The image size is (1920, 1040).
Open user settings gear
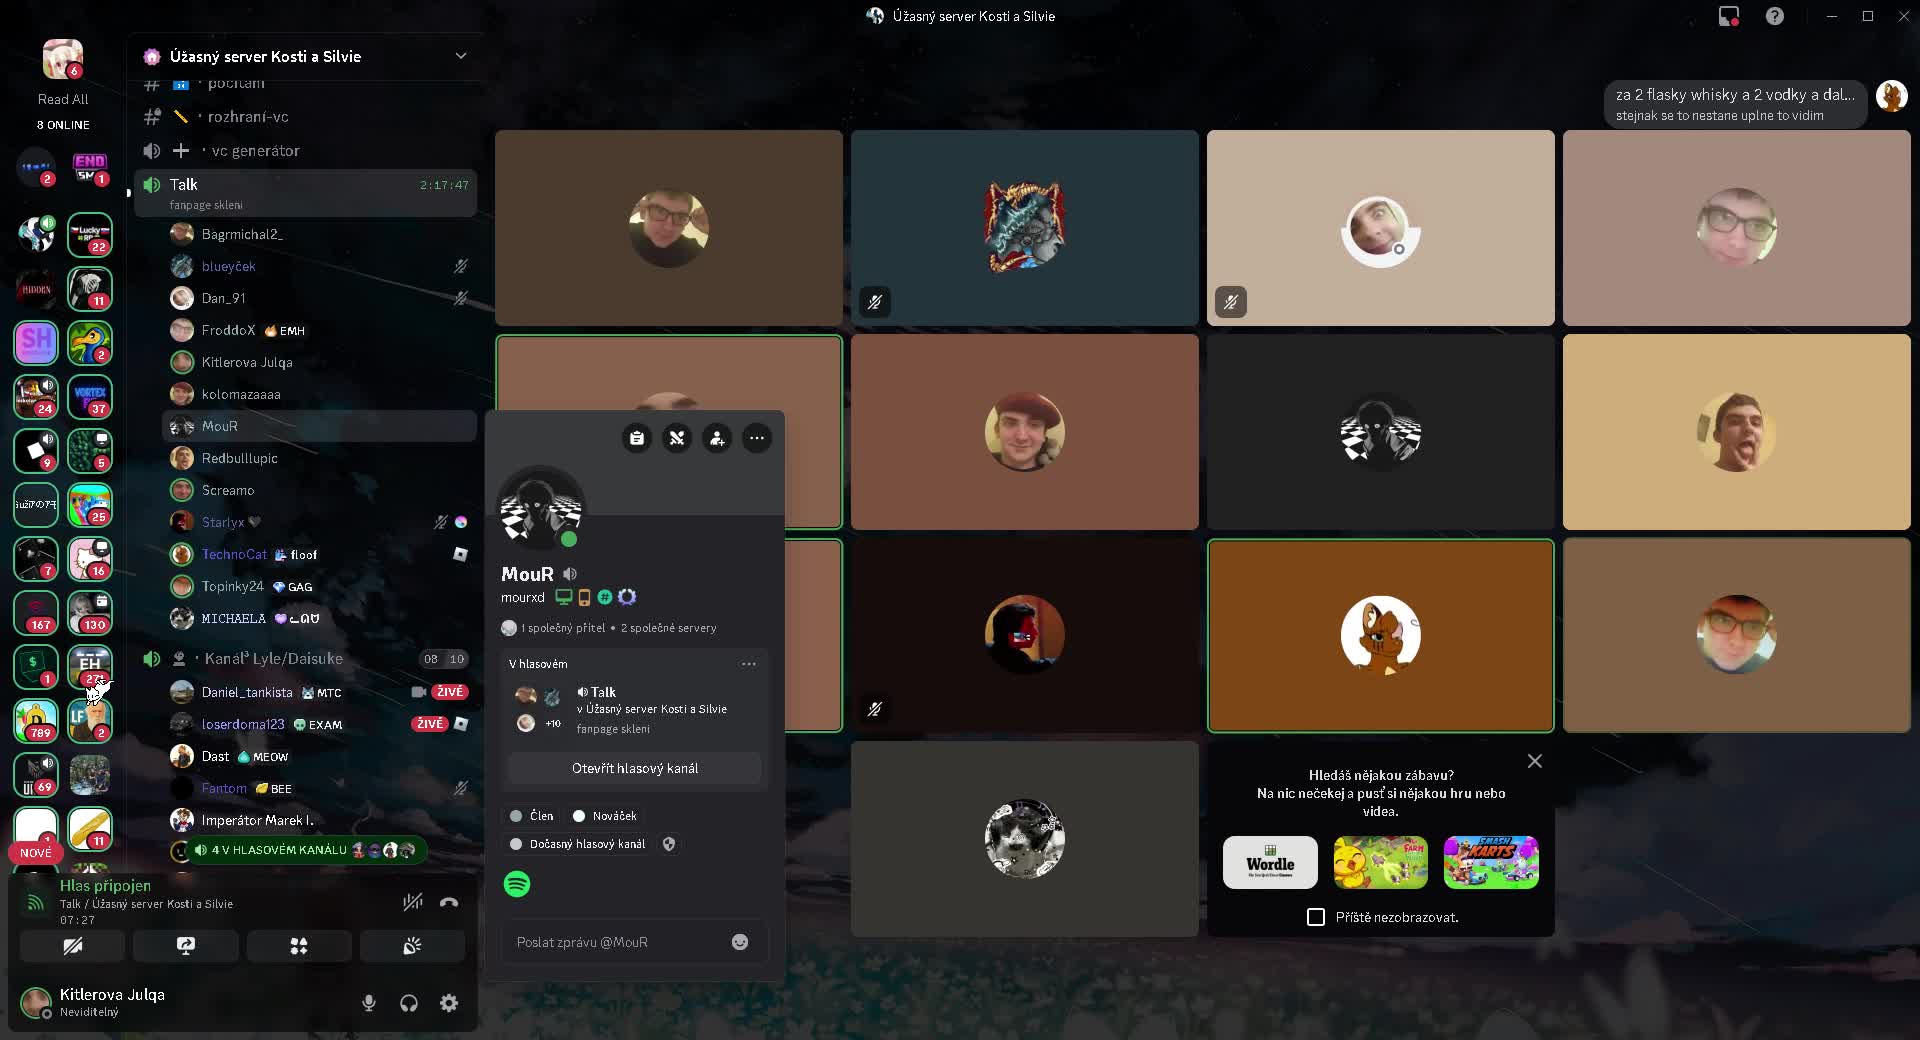(x=449, y=1003)
